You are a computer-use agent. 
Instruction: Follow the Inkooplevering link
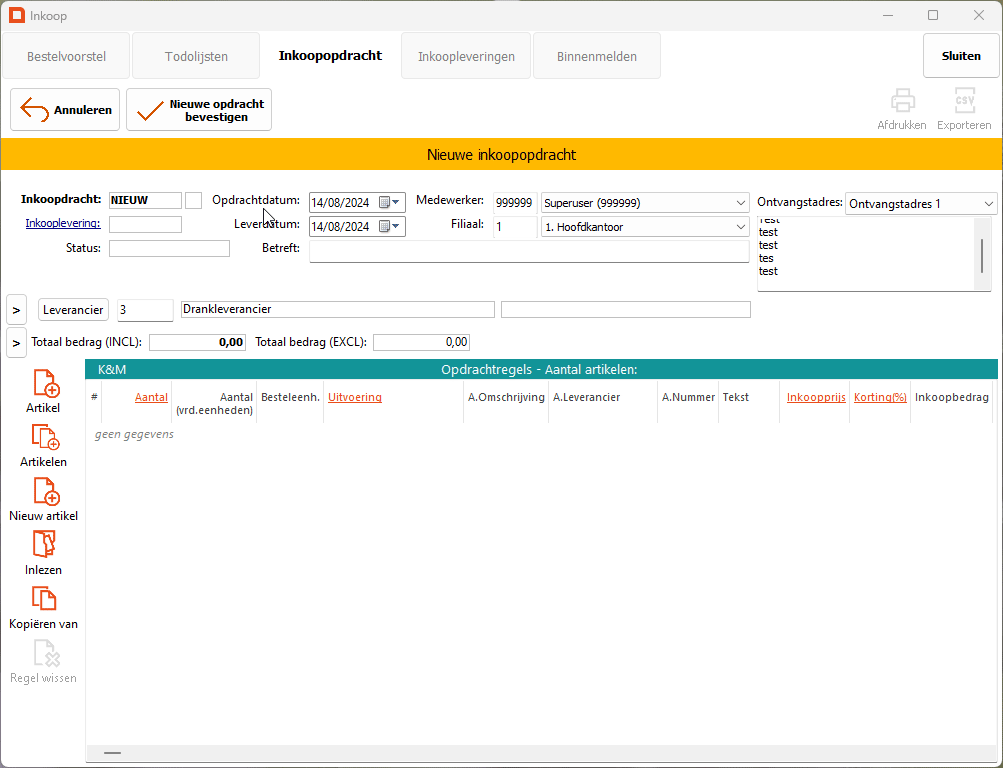[x=63, y=223]
